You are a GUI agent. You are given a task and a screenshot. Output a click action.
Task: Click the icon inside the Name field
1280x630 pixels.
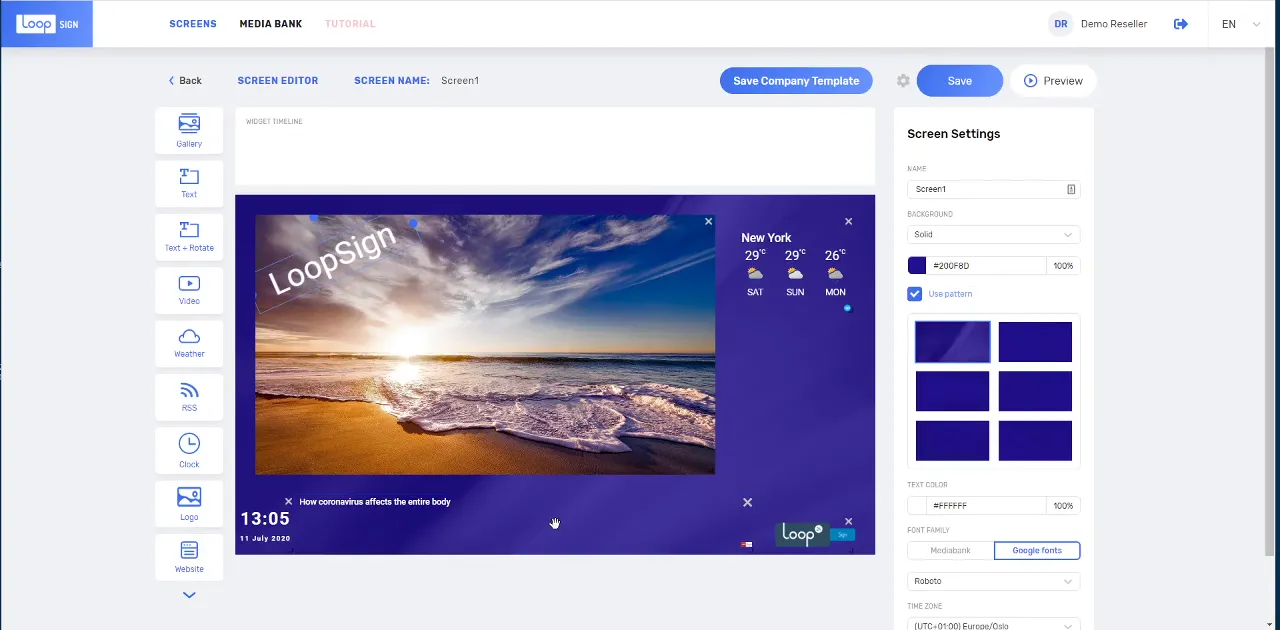click(1071, 189)
